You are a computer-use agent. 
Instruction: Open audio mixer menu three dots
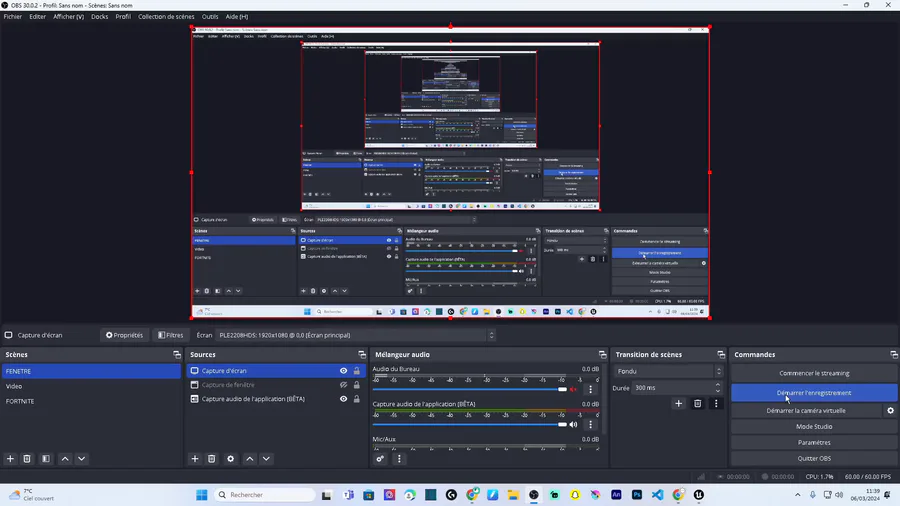pyautogui.click(x=399, y=459)
